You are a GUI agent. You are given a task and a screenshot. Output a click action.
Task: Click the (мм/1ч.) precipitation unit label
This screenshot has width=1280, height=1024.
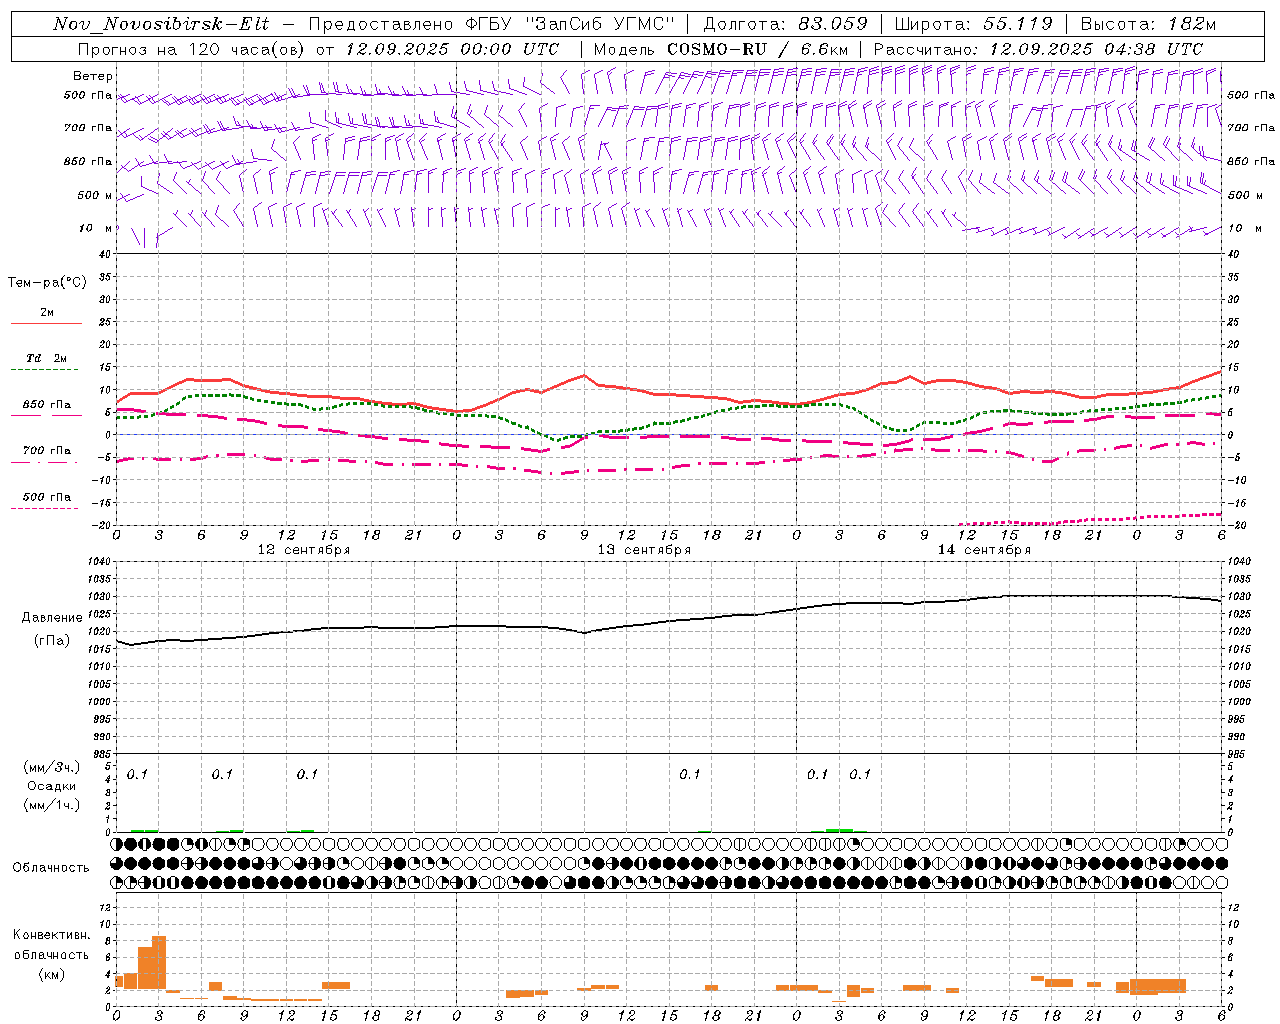(x=52, y=805)
